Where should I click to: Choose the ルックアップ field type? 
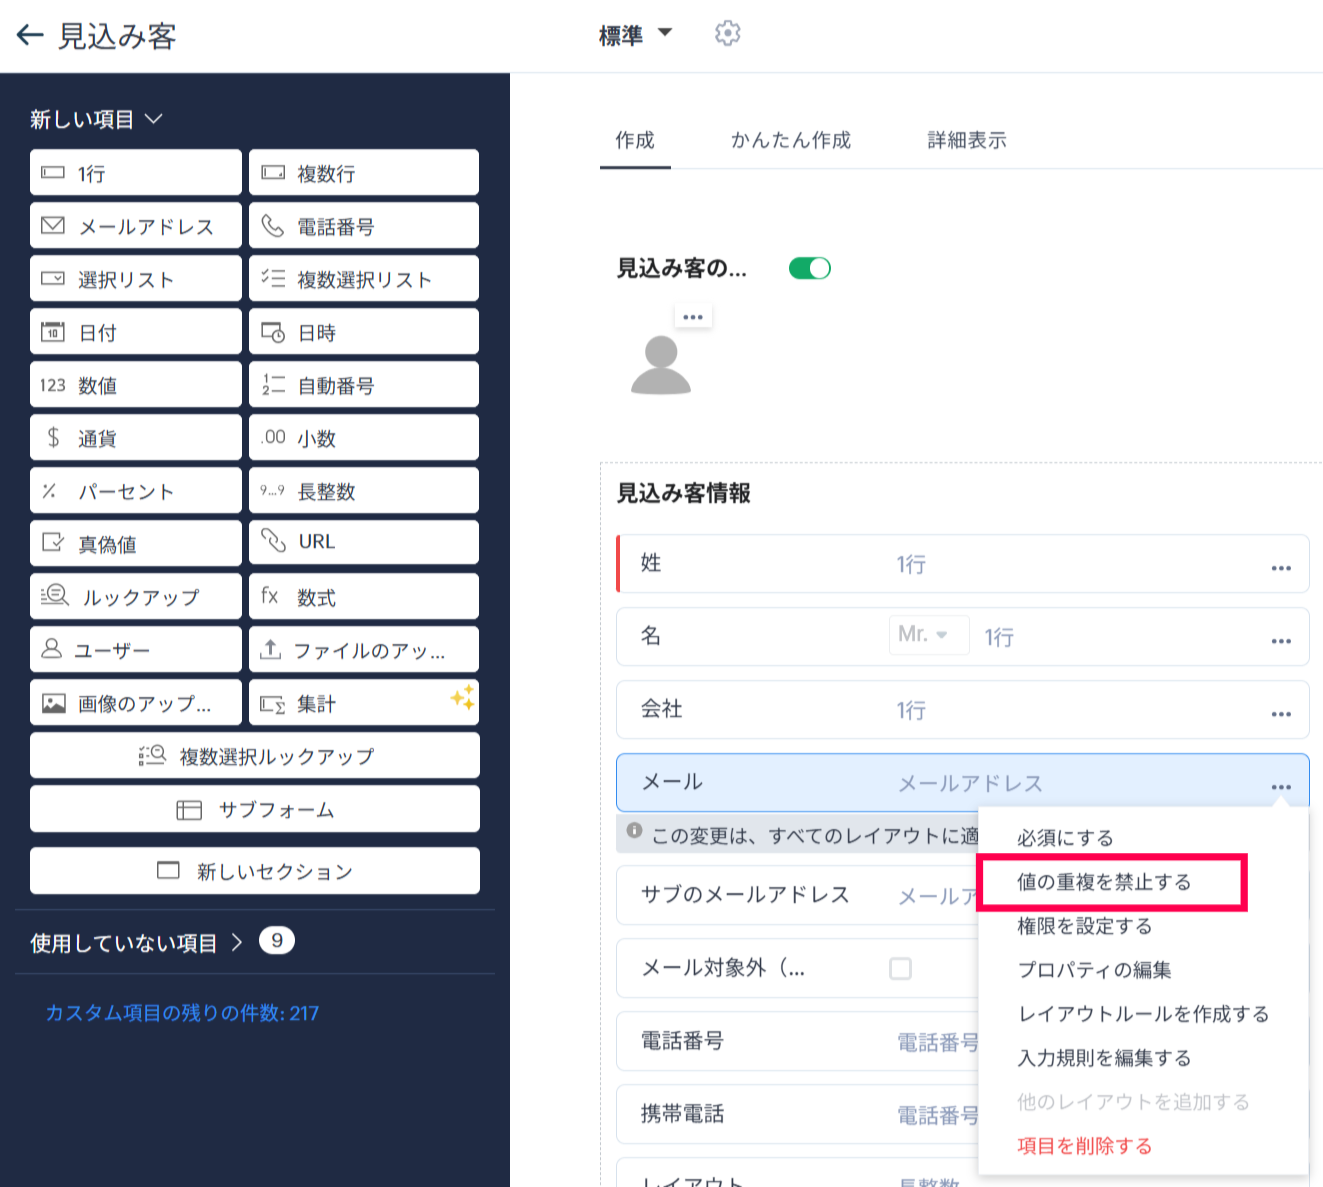pyautogui.click(x=136, y=597)
